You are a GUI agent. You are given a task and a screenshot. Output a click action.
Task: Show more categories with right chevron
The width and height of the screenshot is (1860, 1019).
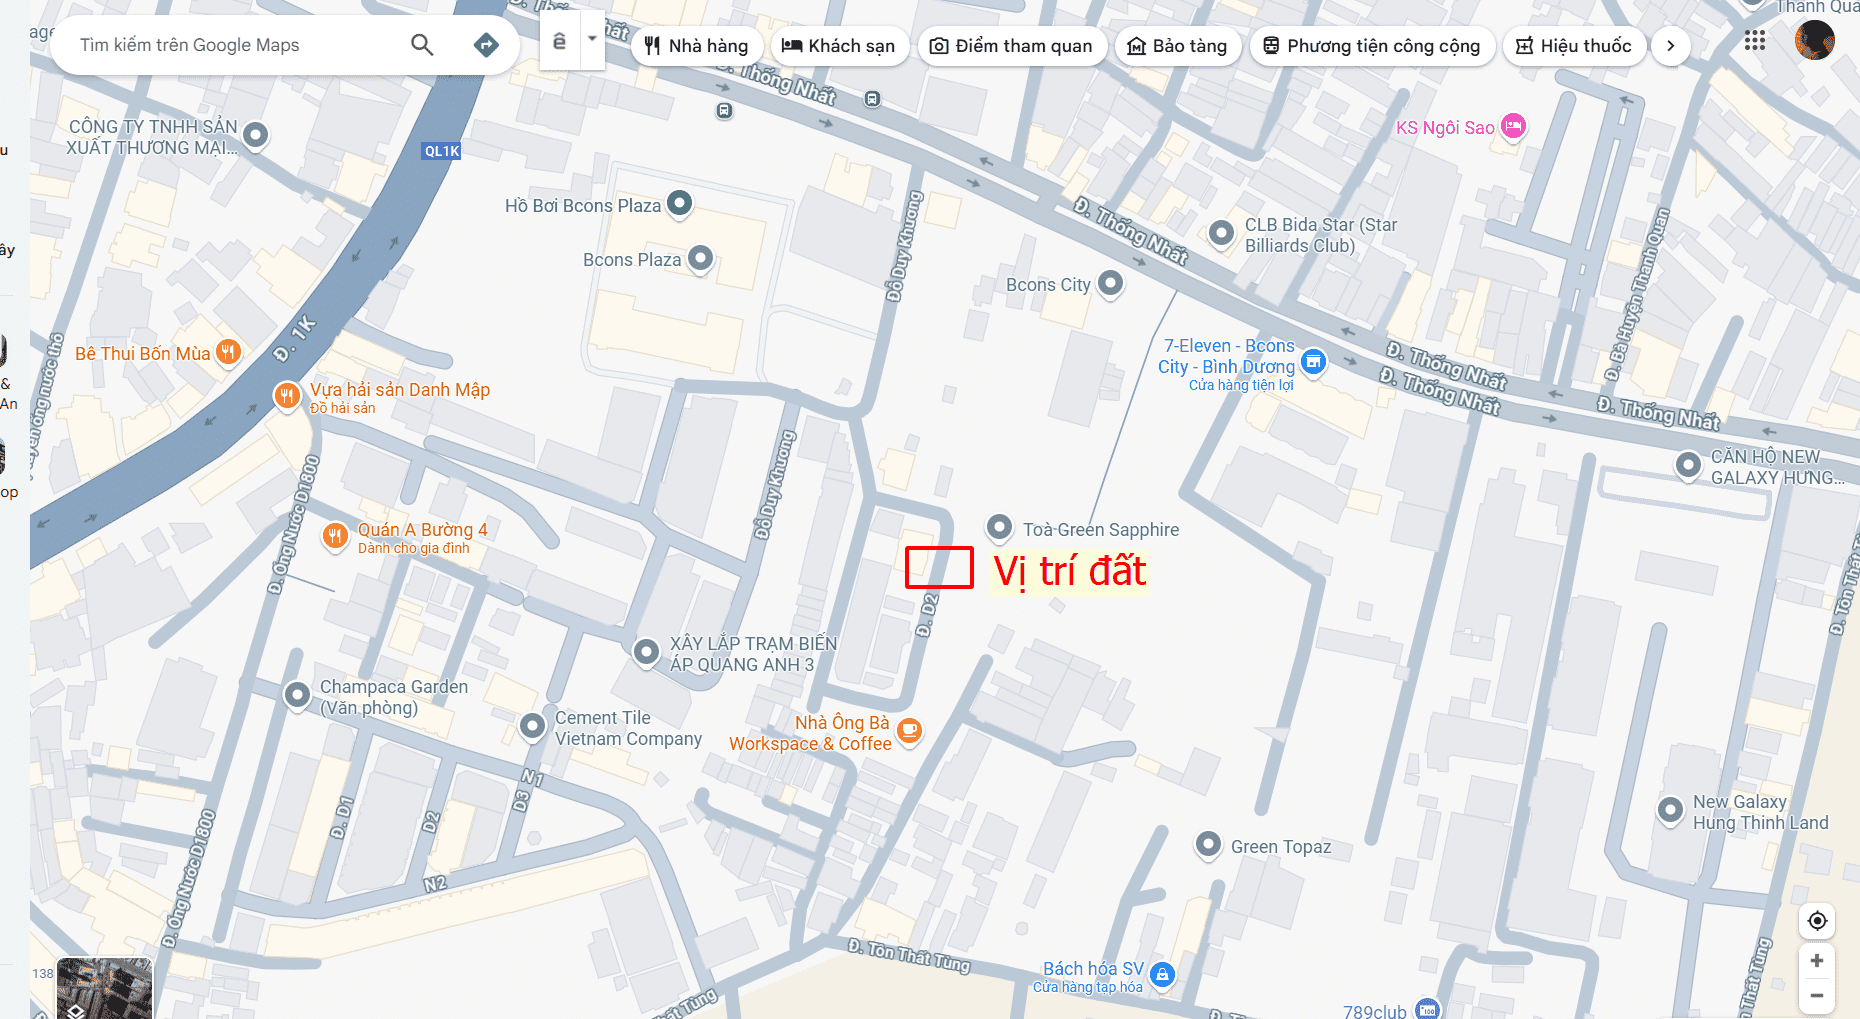click(1670, 46)
